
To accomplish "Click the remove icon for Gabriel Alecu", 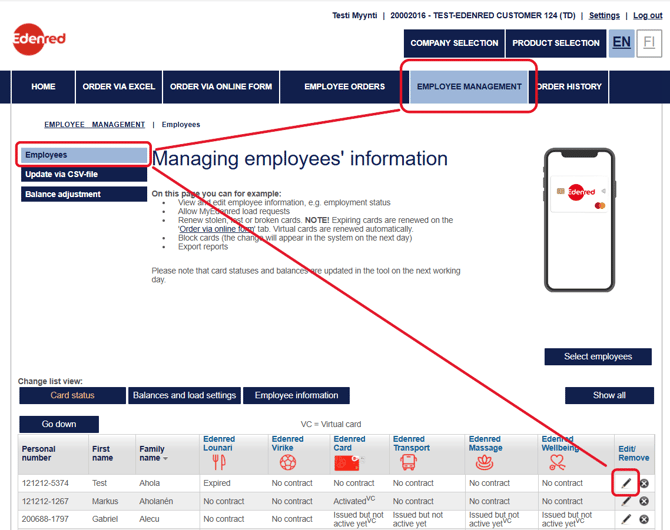I will (644, 519).
